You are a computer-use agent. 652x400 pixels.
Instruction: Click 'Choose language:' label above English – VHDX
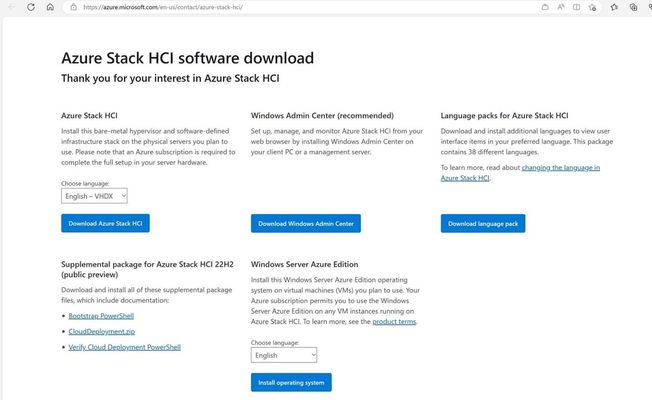click(85, 183)
